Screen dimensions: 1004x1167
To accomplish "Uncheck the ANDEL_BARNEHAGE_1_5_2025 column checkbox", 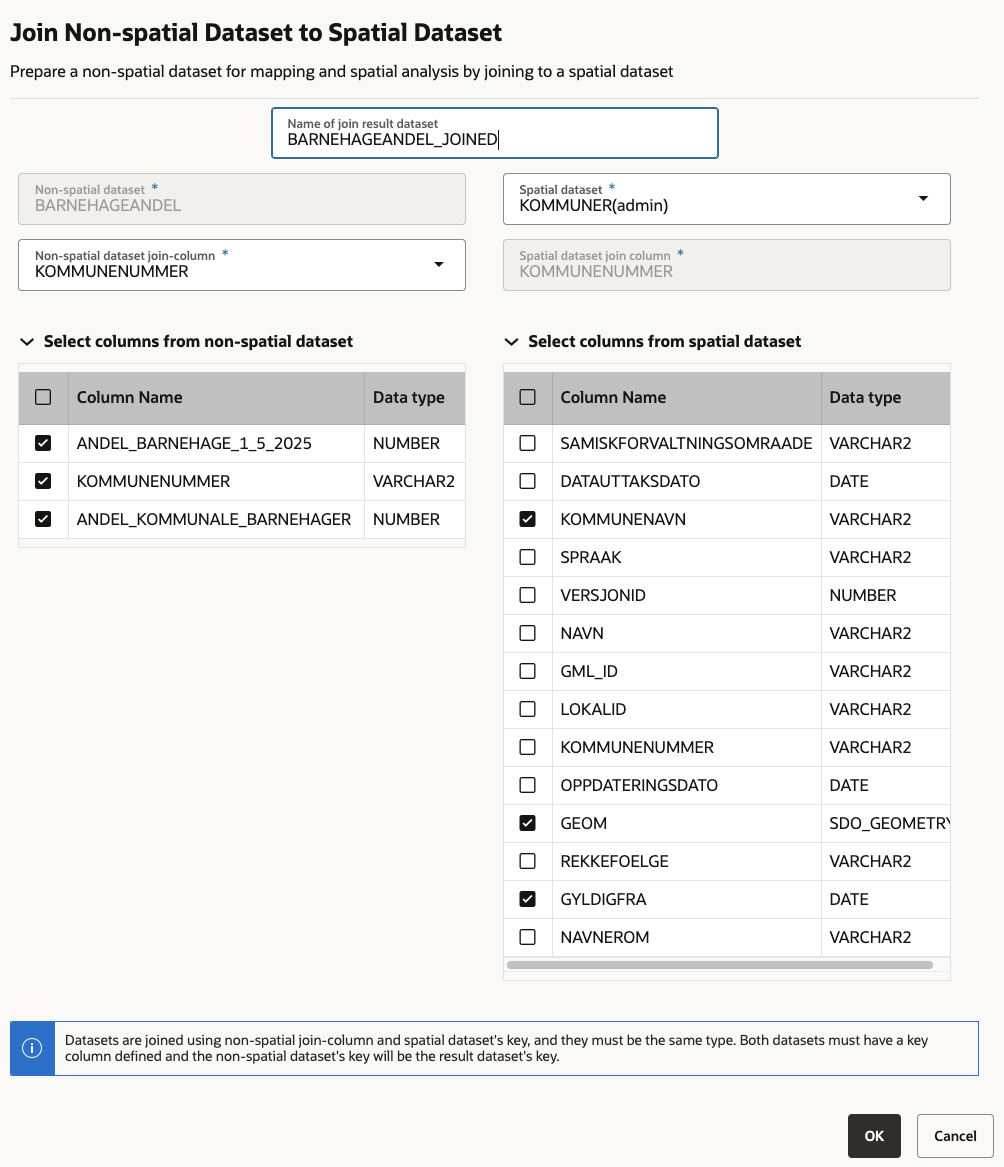I will (43, 444).
